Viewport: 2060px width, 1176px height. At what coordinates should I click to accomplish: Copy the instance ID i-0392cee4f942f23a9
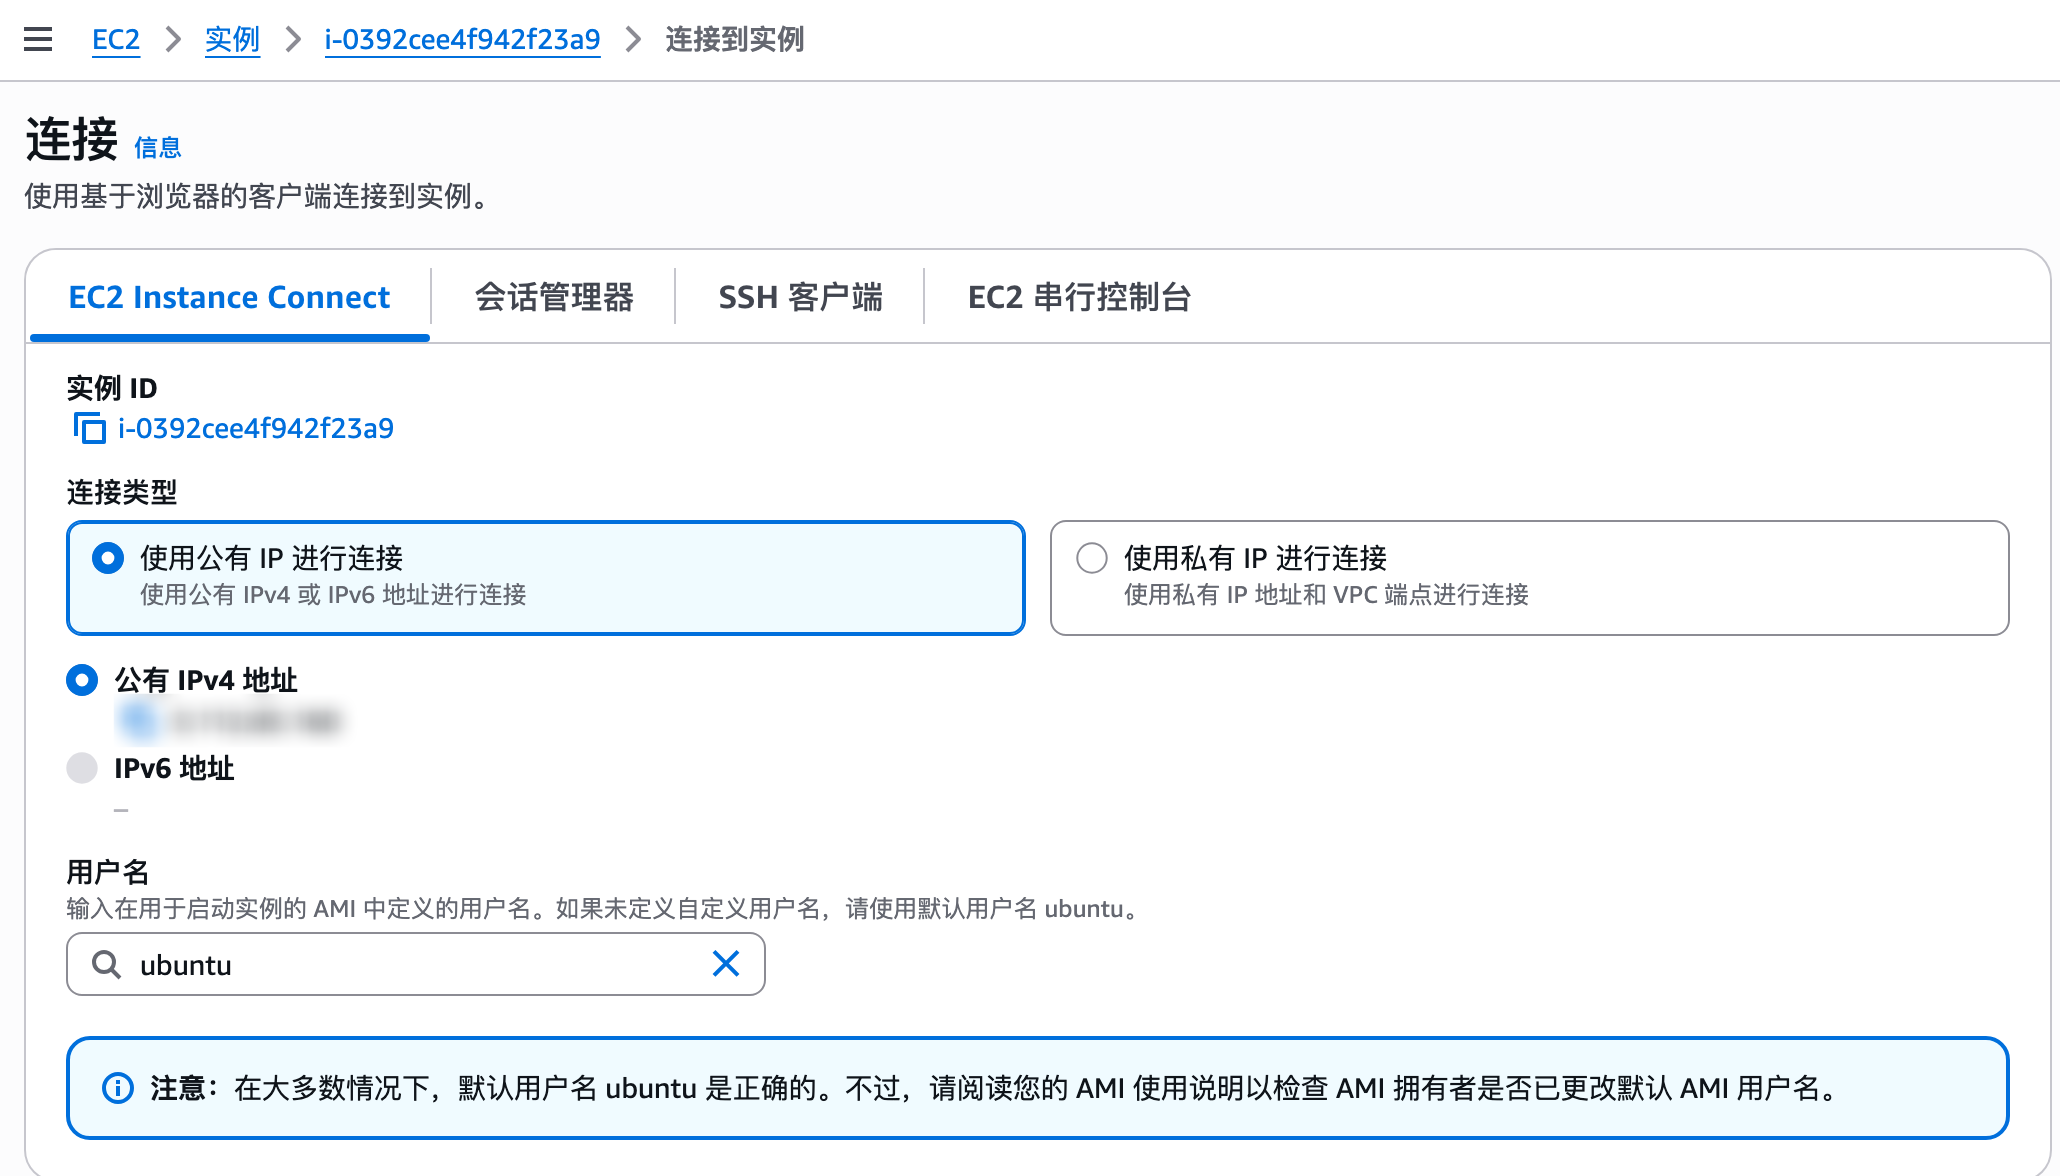pyautogui.click(x=88, y=428)
